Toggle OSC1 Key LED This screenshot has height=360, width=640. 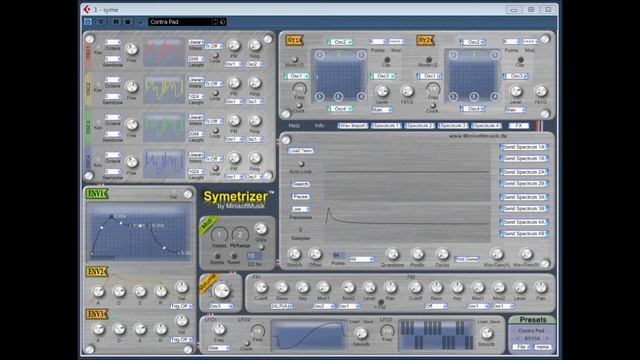(x=98, y=48)
